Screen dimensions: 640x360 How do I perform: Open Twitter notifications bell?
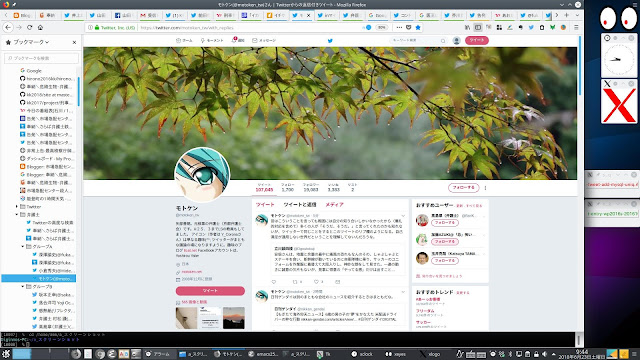point(238,40)
